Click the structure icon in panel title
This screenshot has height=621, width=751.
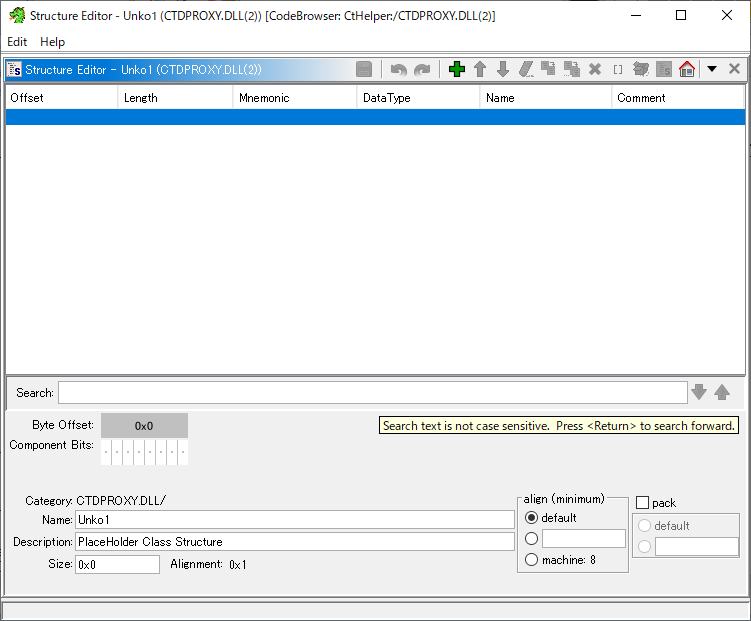[14, 69]
